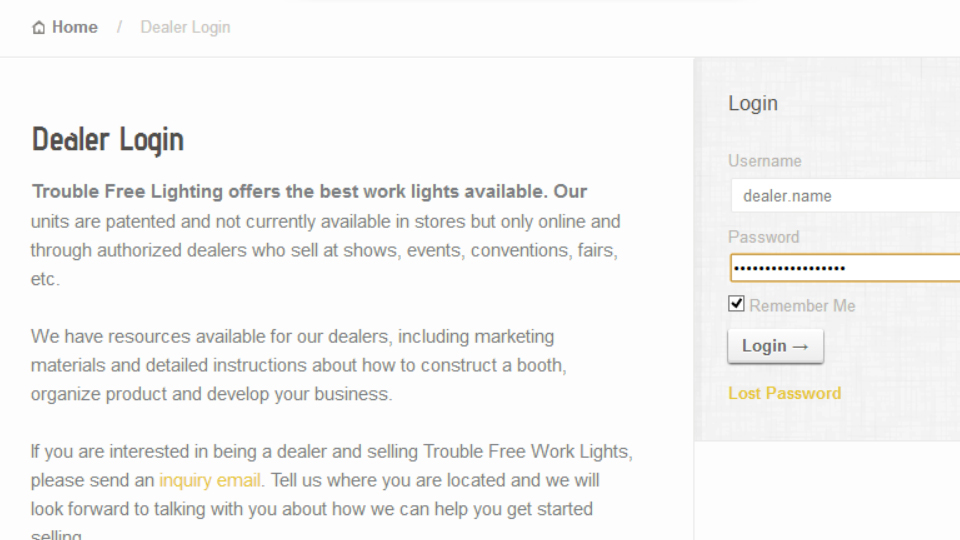Focus the Username field containing dealer.name
The width and height of the screenshot is (960, 540).
point(846,196)
